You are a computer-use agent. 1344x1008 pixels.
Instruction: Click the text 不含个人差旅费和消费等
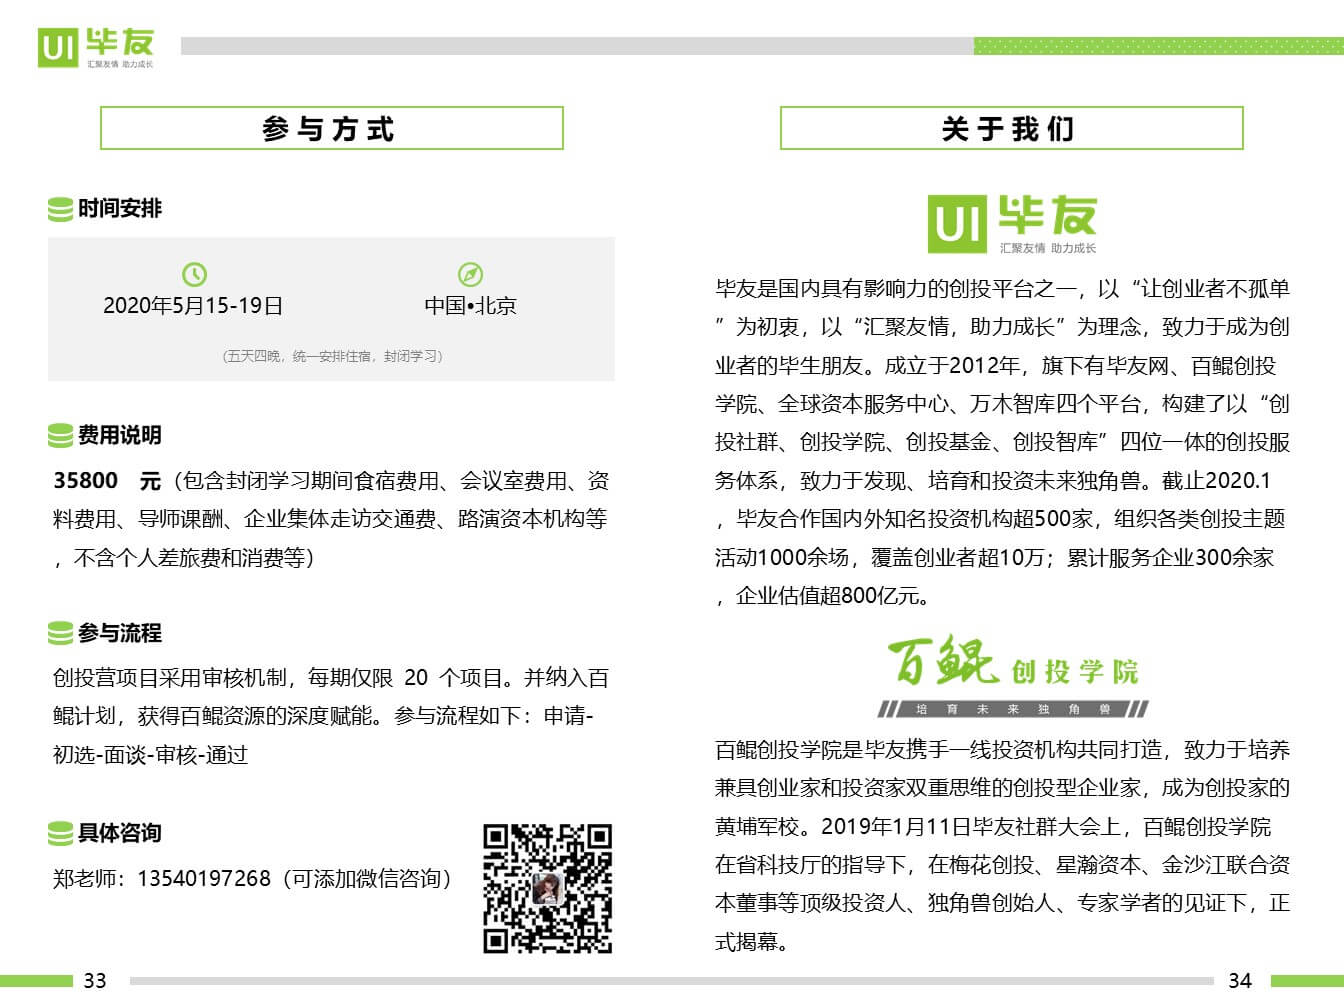190,558
